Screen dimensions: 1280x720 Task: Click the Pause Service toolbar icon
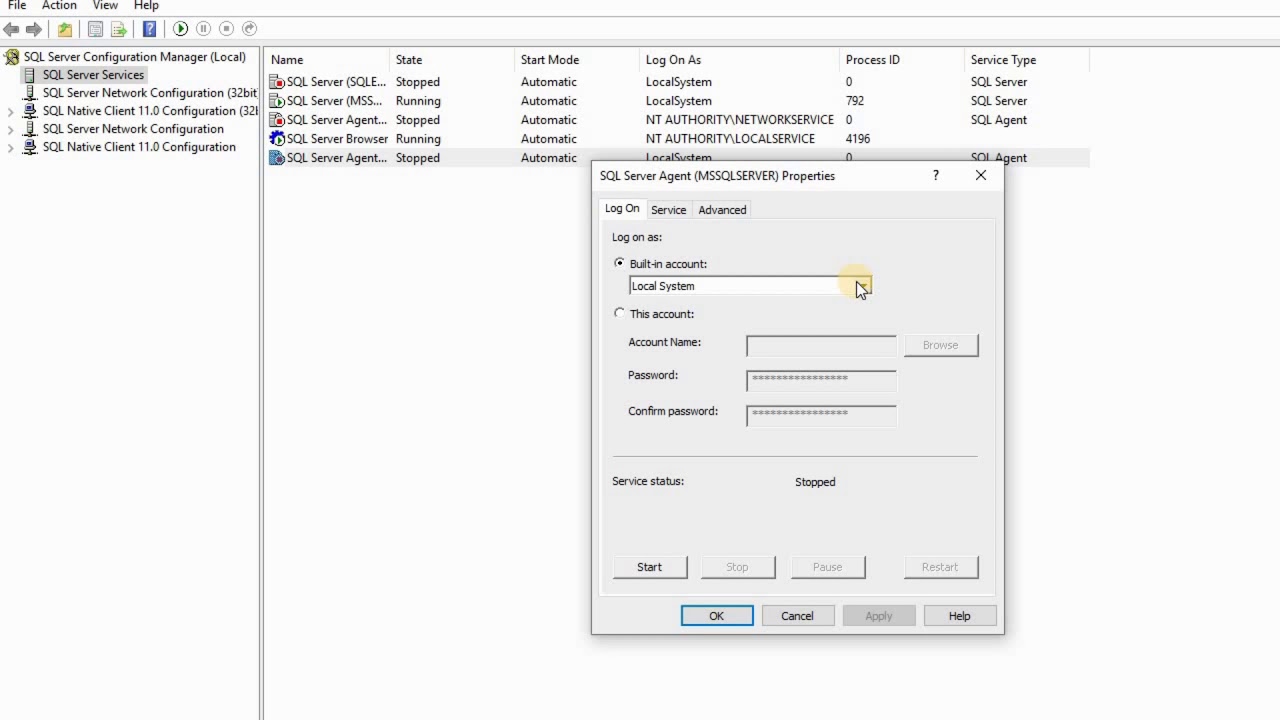(204, 29)
